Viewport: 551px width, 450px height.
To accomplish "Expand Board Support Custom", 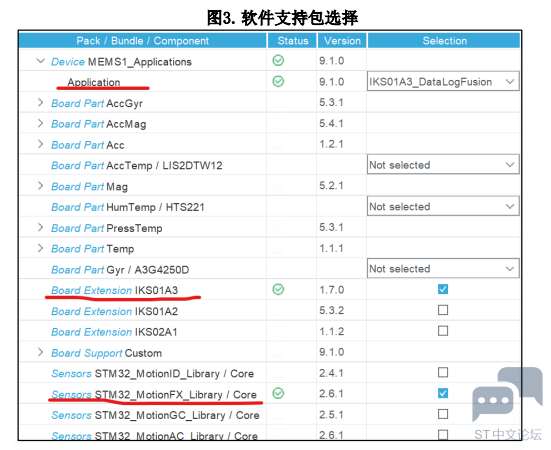I will click(x=40, y=352).
